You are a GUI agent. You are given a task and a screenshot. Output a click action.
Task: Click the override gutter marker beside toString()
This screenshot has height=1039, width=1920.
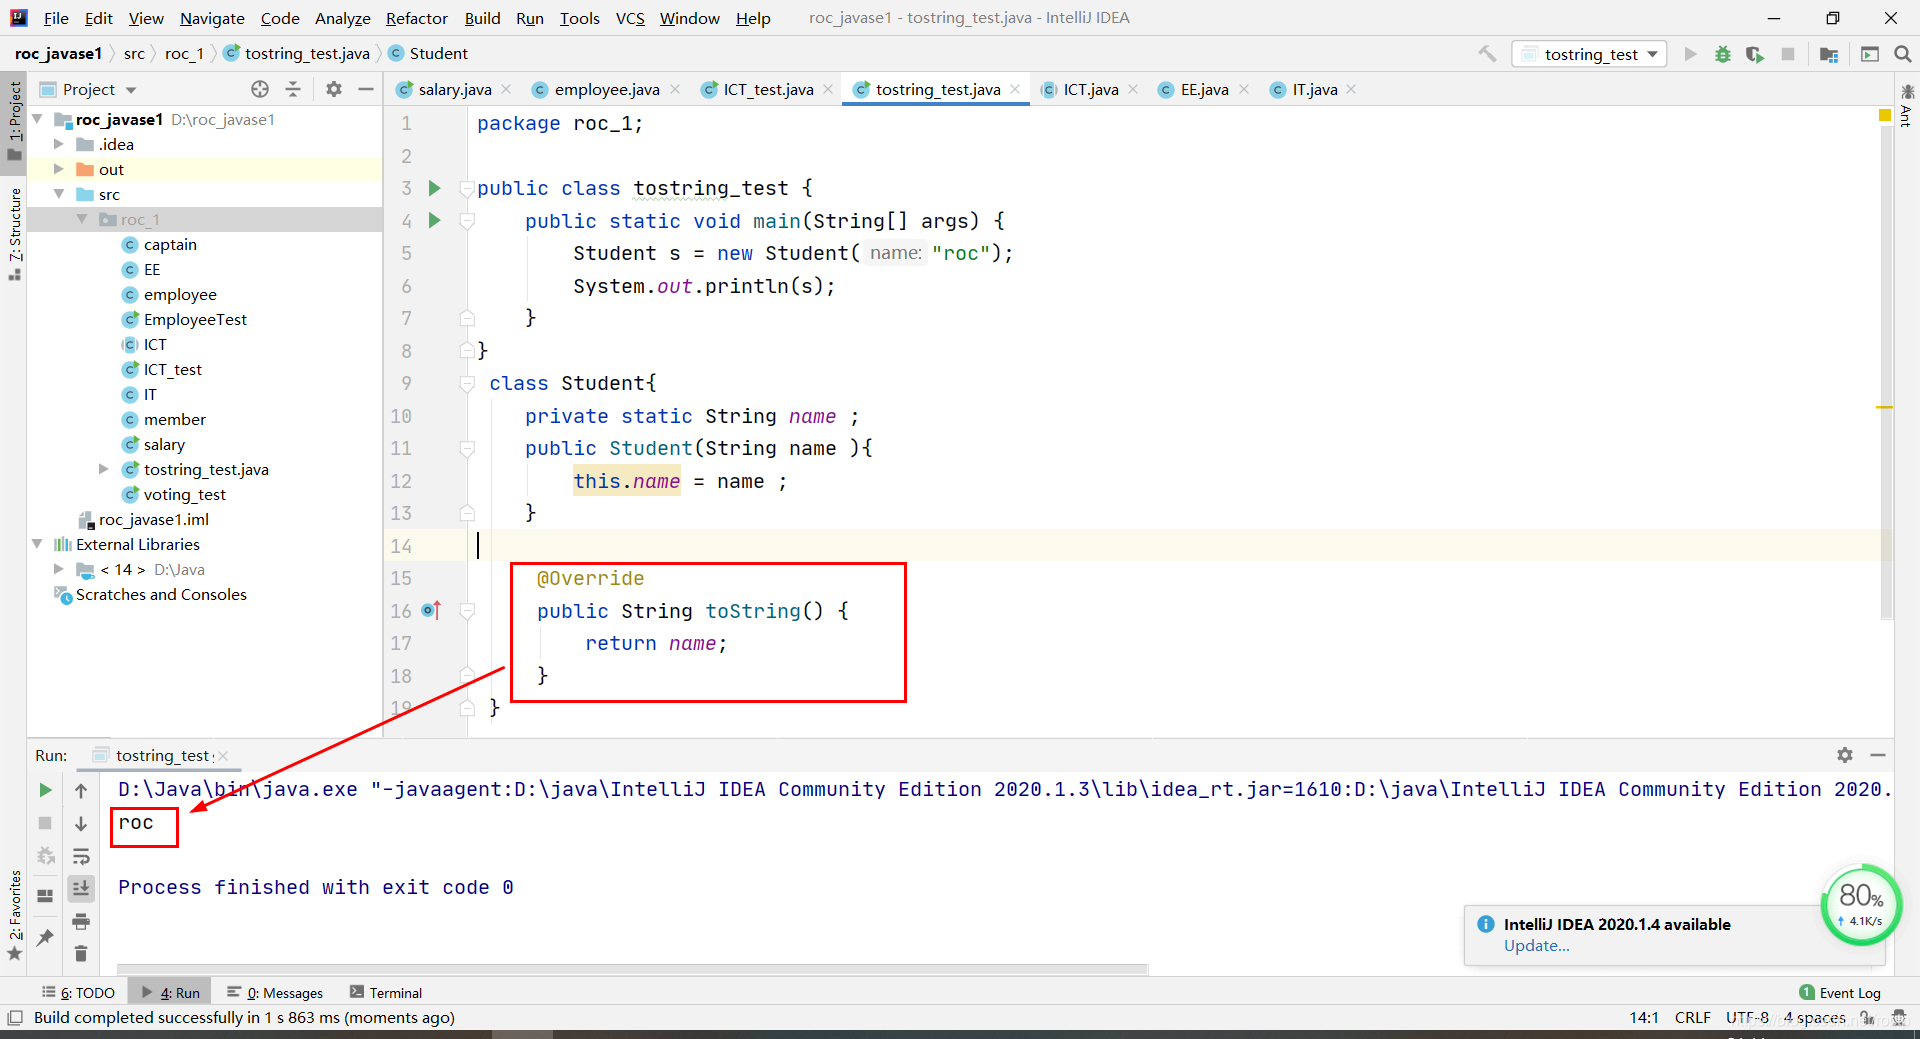431,610
